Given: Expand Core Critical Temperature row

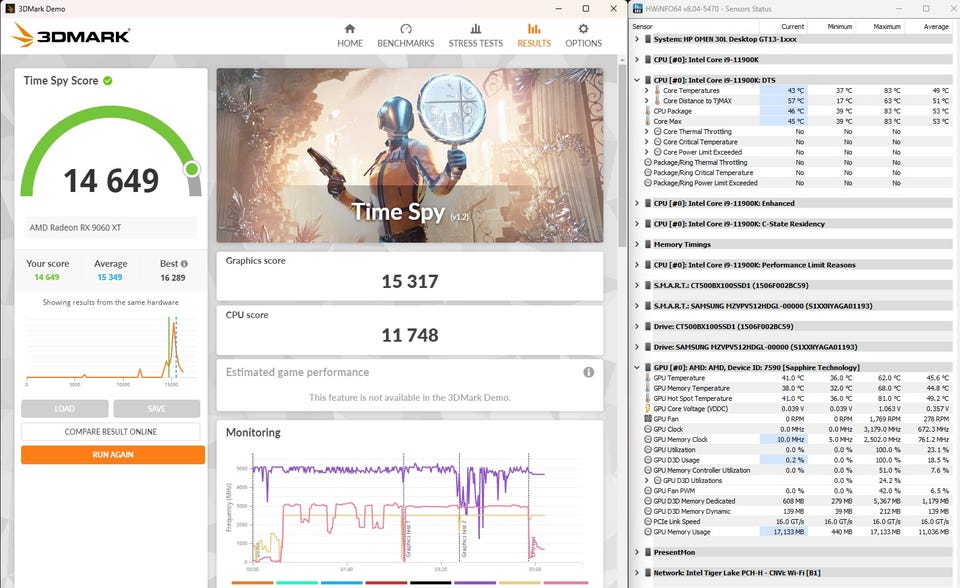Looking at the screenshot, I should point(647,141).
